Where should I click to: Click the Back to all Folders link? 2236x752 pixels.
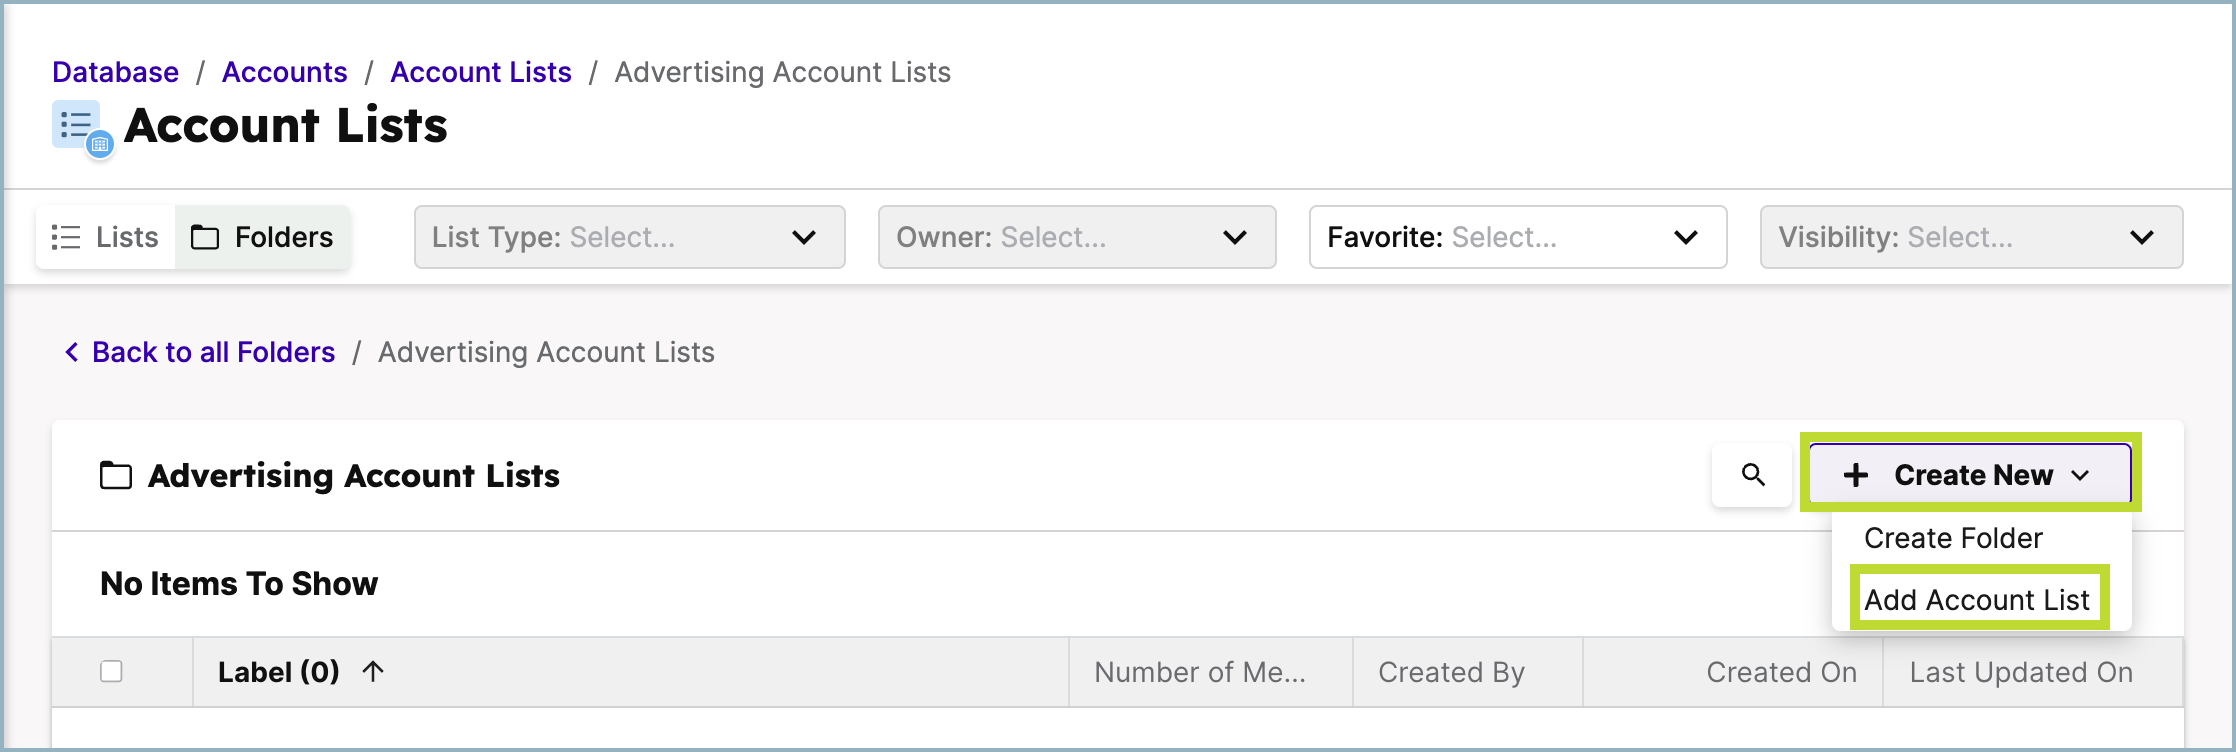point(213,352)
